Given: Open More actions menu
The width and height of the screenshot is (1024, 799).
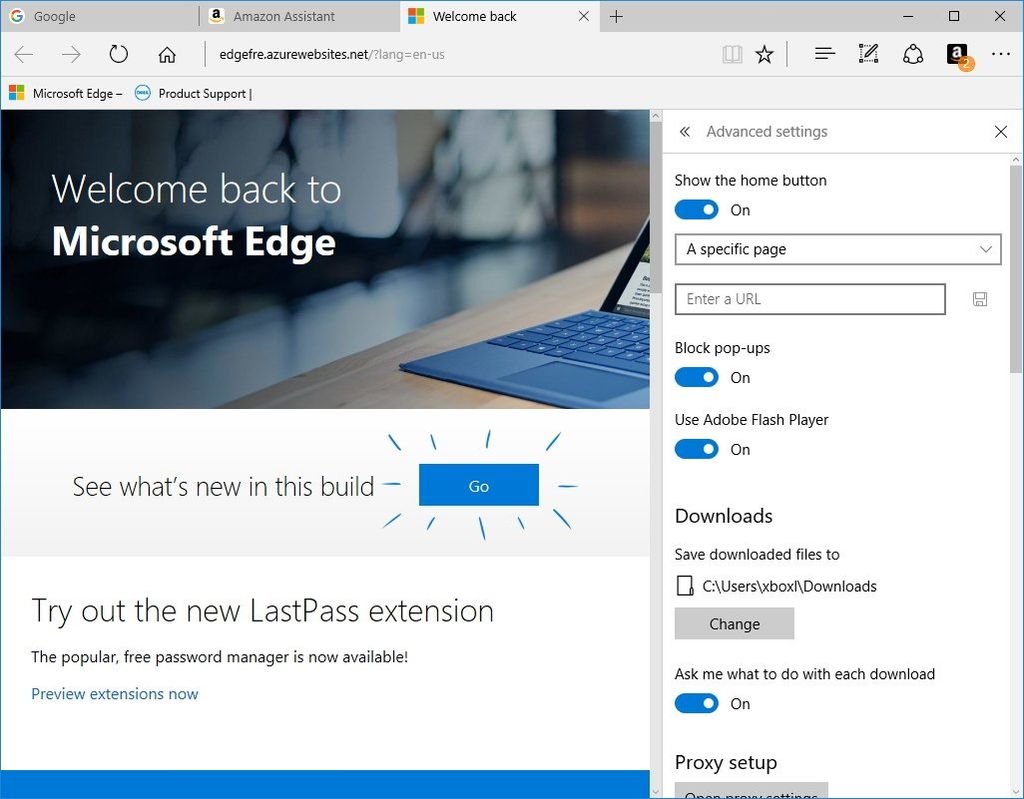Looking at the screenshot, I should coord(1000,54).
